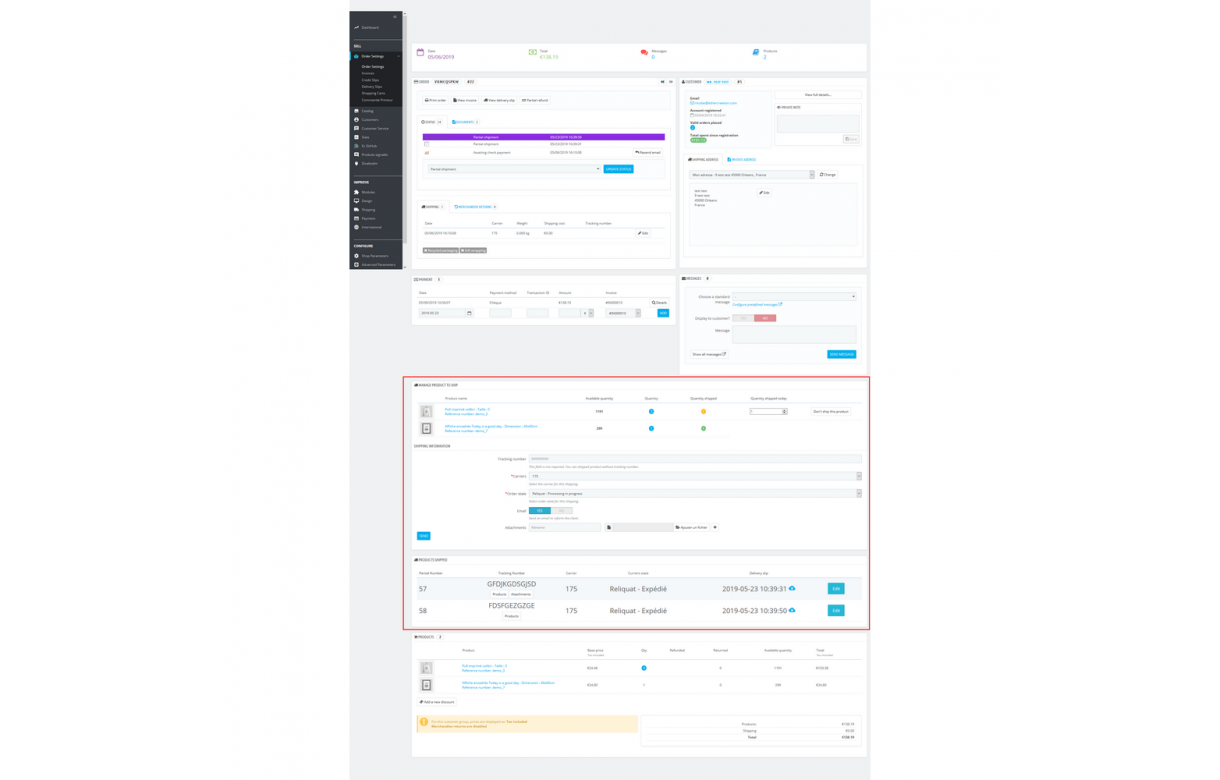The width and height of the screenshot is (1220, 780).
Task: Click the Ajouter un fichier attachment icon
Action: click(693, 527)
